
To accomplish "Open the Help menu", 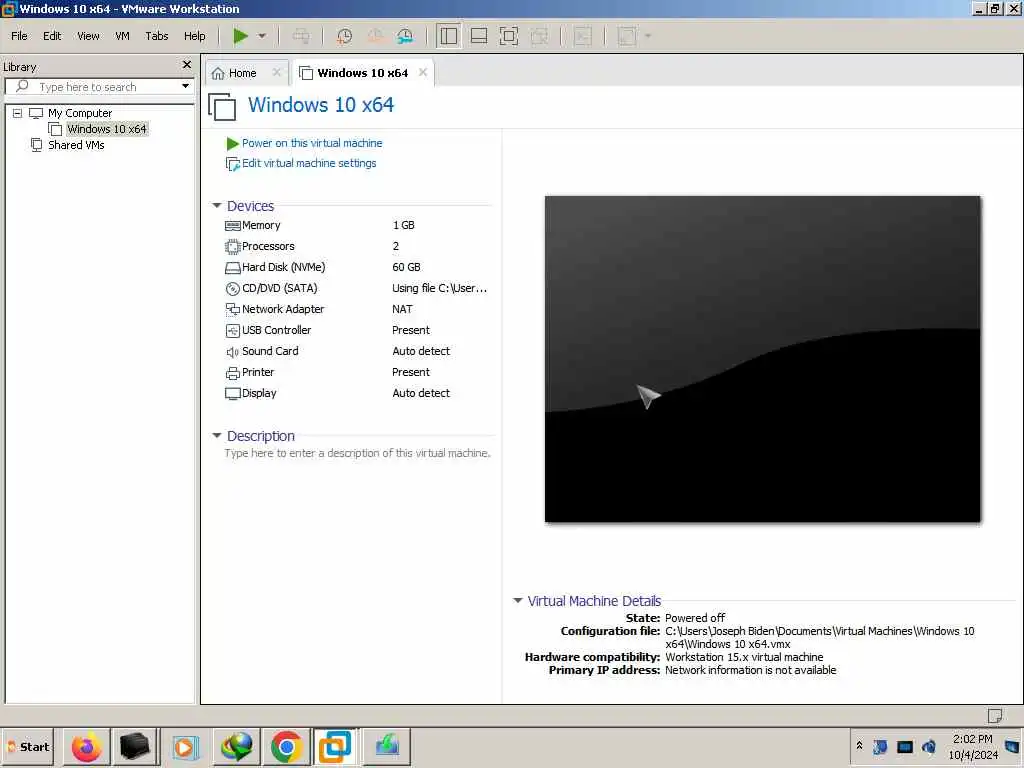I will tap(195, 36).
